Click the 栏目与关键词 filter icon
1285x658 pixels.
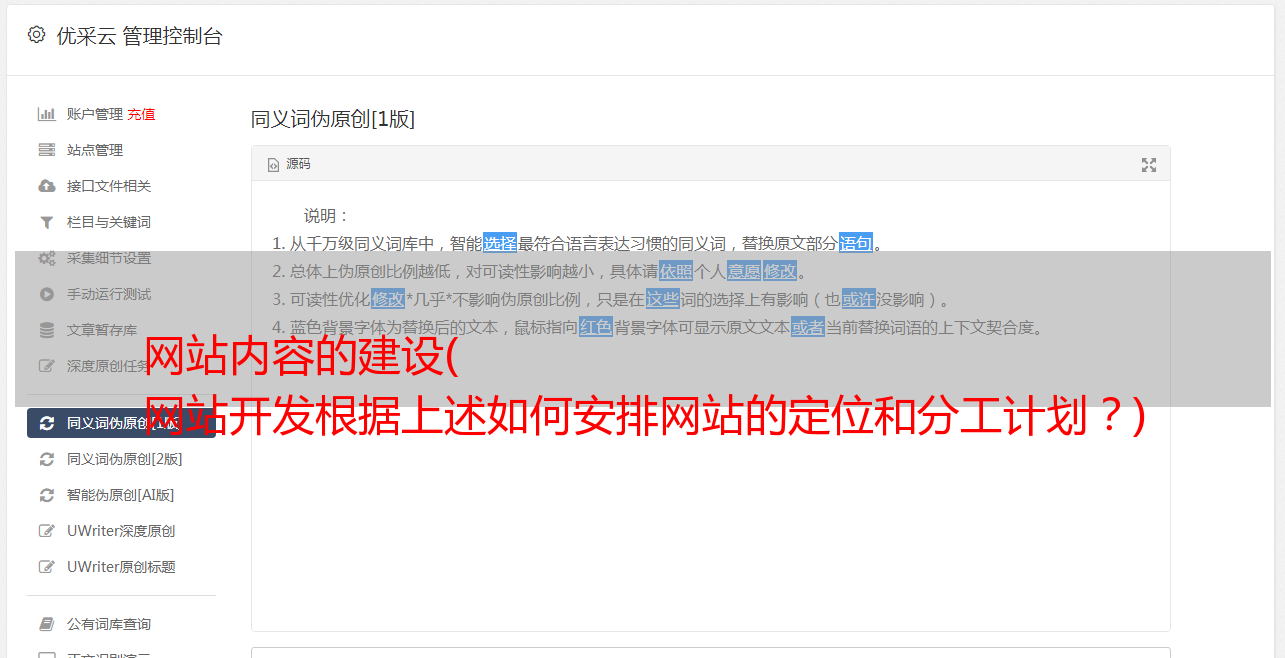[x=46, y=222]
